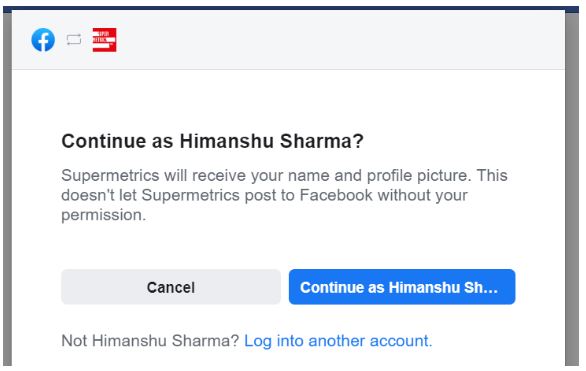The width and height of the screenshot is (586, 371).
Task: Click the word permission in the description
Action: point(101,215)
